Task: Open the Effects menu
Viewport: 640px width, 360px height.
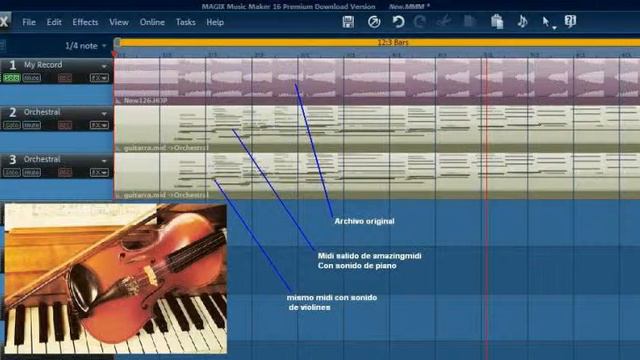Action: (85, 22)
